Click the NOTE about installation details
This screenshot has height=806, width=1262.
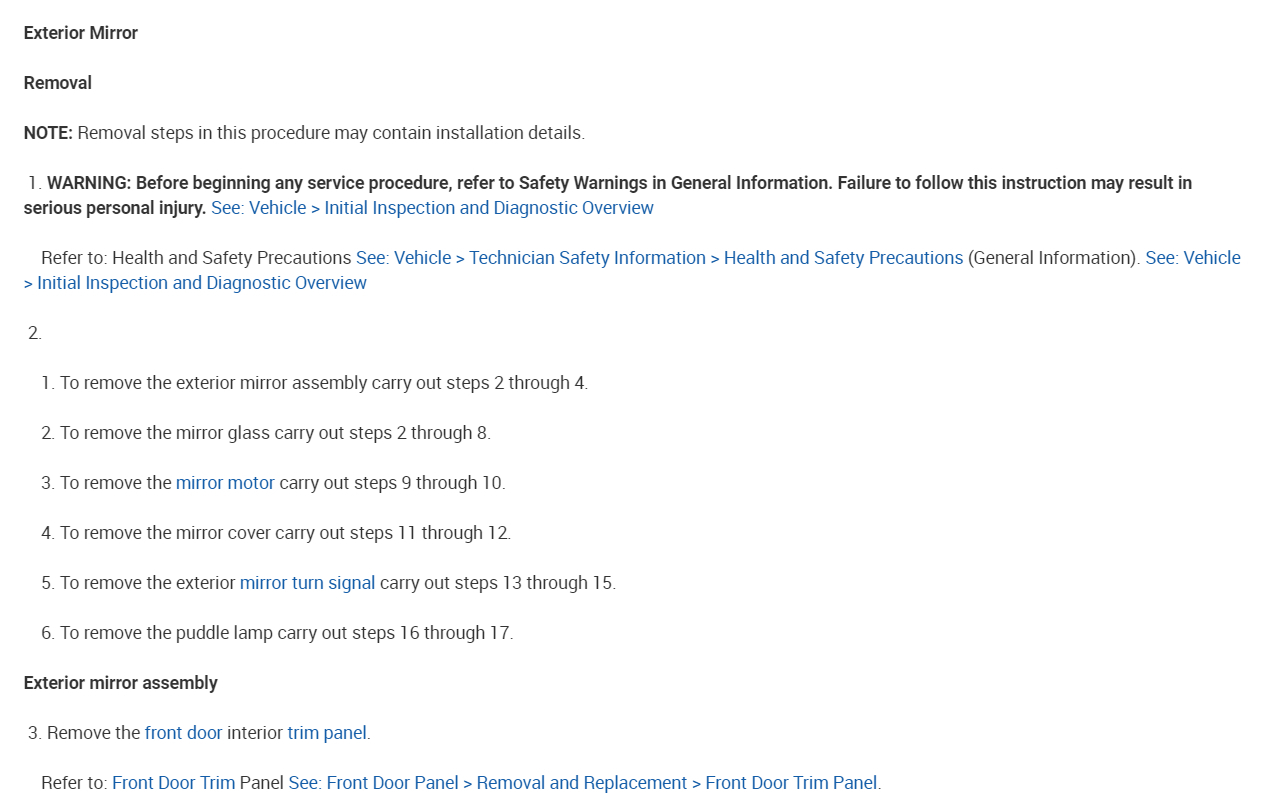tap(304, 133)
